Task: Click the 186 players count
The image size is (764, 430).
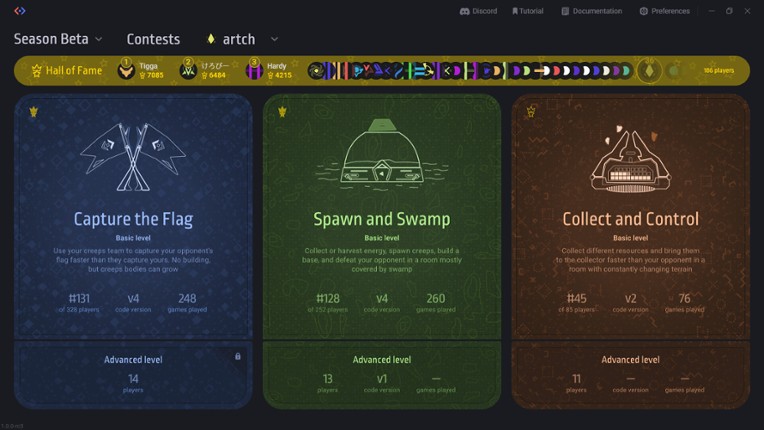Action: tap(718, 71)
